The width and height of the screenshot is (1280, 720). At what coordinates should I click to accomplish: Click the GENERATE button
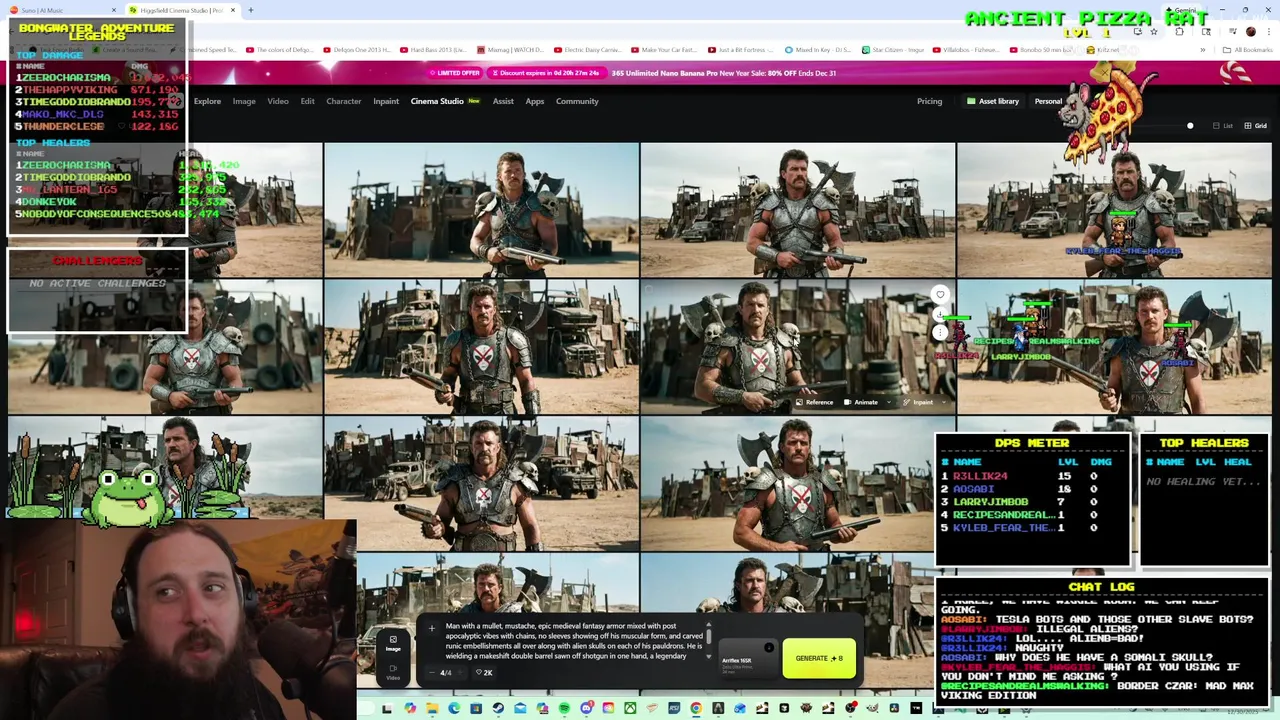point(819,658)
